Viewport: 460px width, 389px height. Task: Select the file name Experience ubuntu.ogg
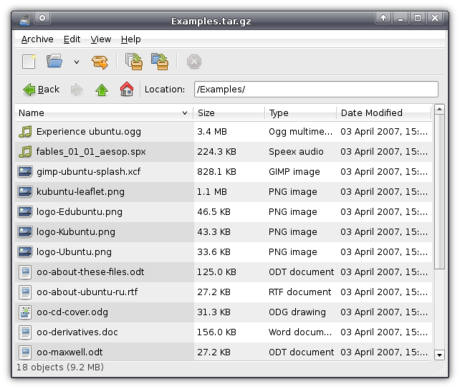point(89,132)
